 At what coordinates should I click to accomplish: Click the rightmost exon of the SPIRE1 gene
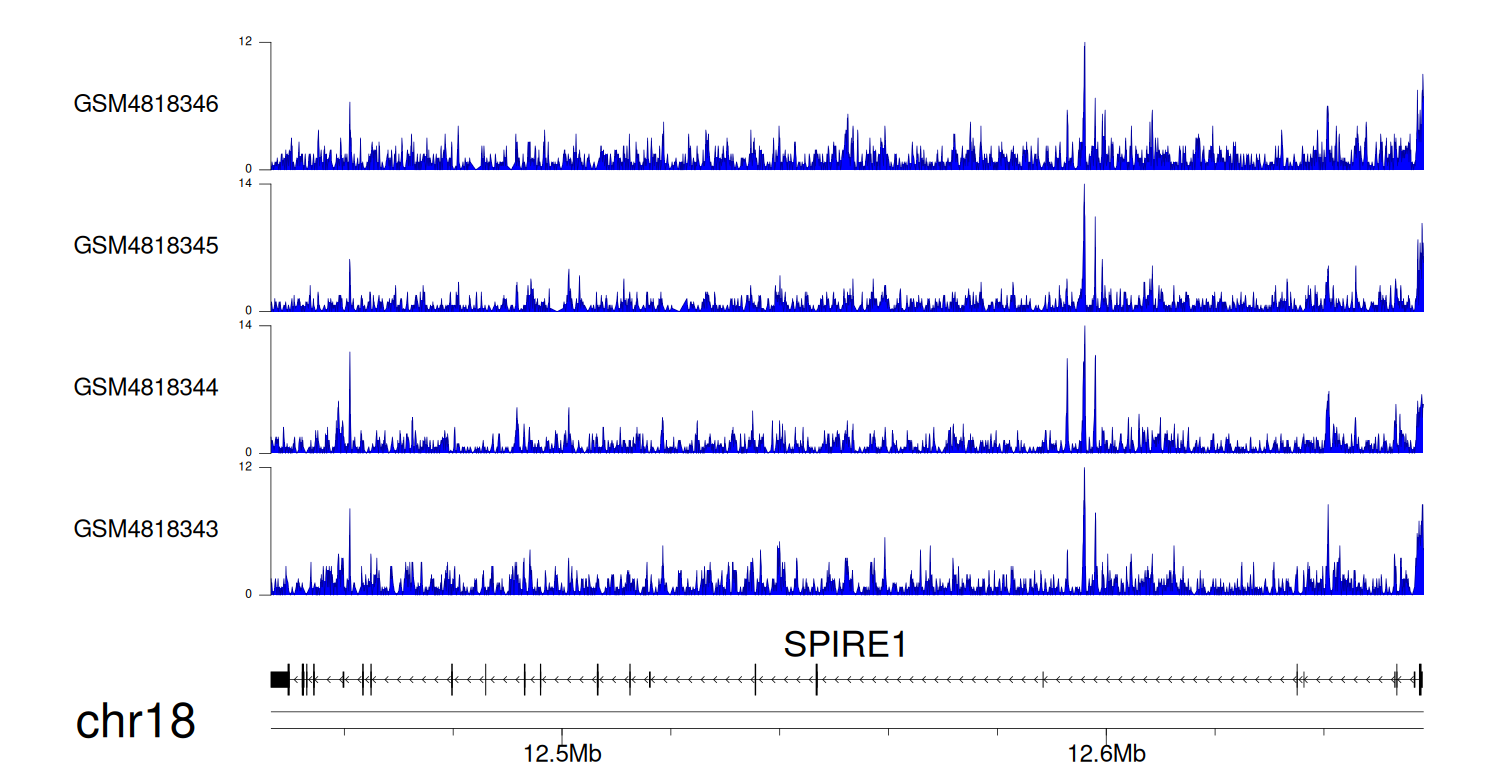1420,680
